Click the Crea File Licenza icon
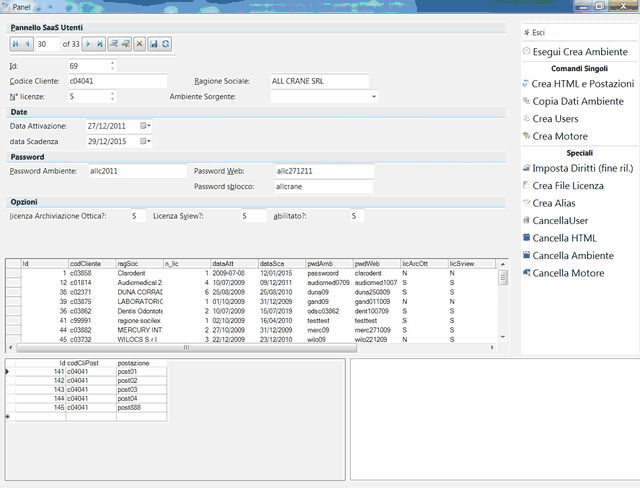Image resolution: width=640 pixels, height=488 pixels. (527, 185)
